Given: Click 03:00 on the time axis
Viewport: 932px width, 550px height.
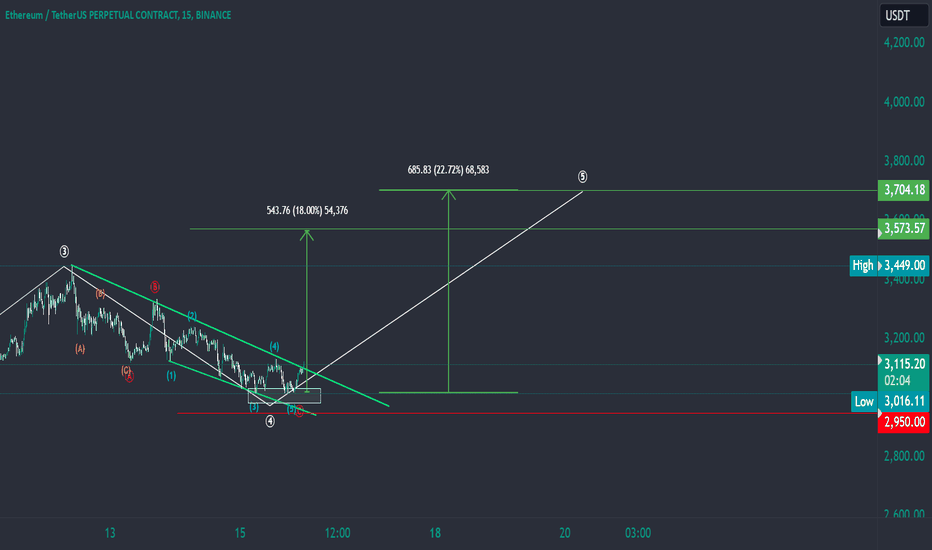Looking at the screenshot, I should [638, 533].
